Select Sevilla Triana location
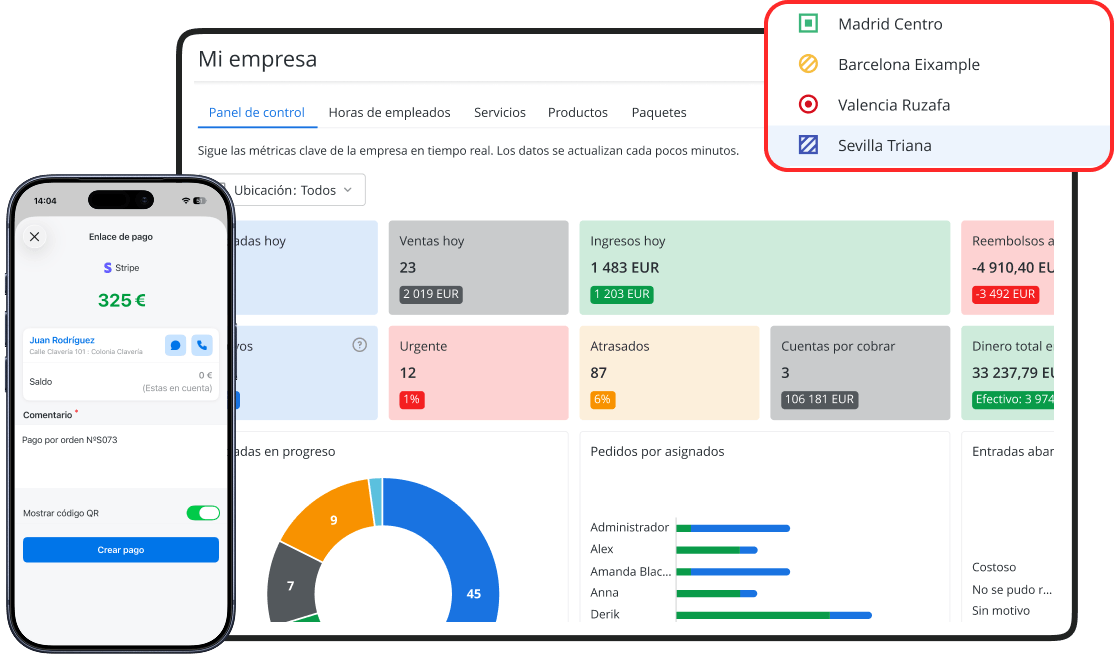1114x658 pixels. [x=939, y=146]
